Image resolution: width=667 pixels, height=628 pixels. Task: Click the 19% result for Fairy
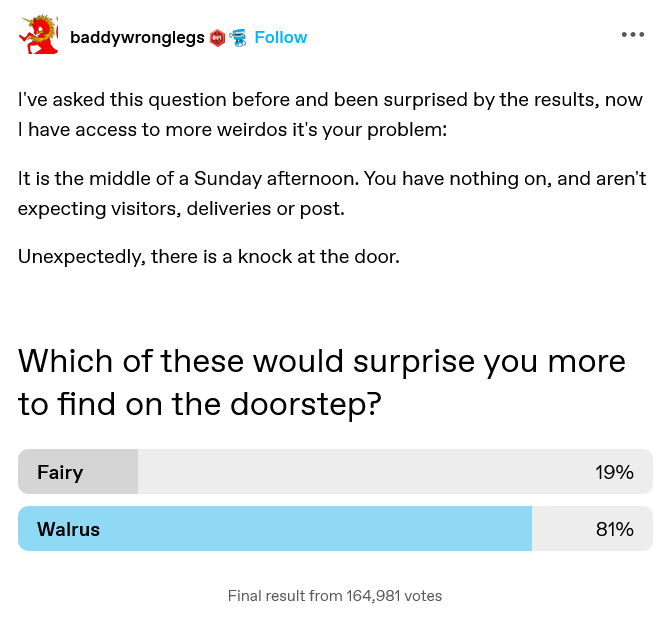(614, 472)
